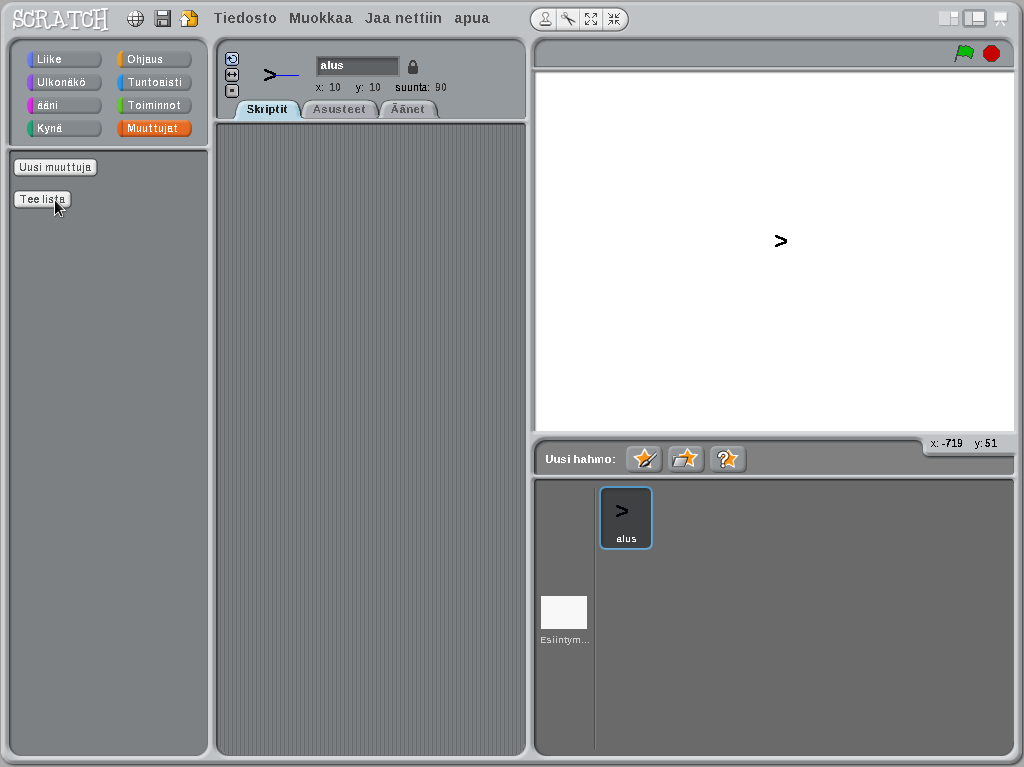Switch to the Skriptit tab

point(267,109)
